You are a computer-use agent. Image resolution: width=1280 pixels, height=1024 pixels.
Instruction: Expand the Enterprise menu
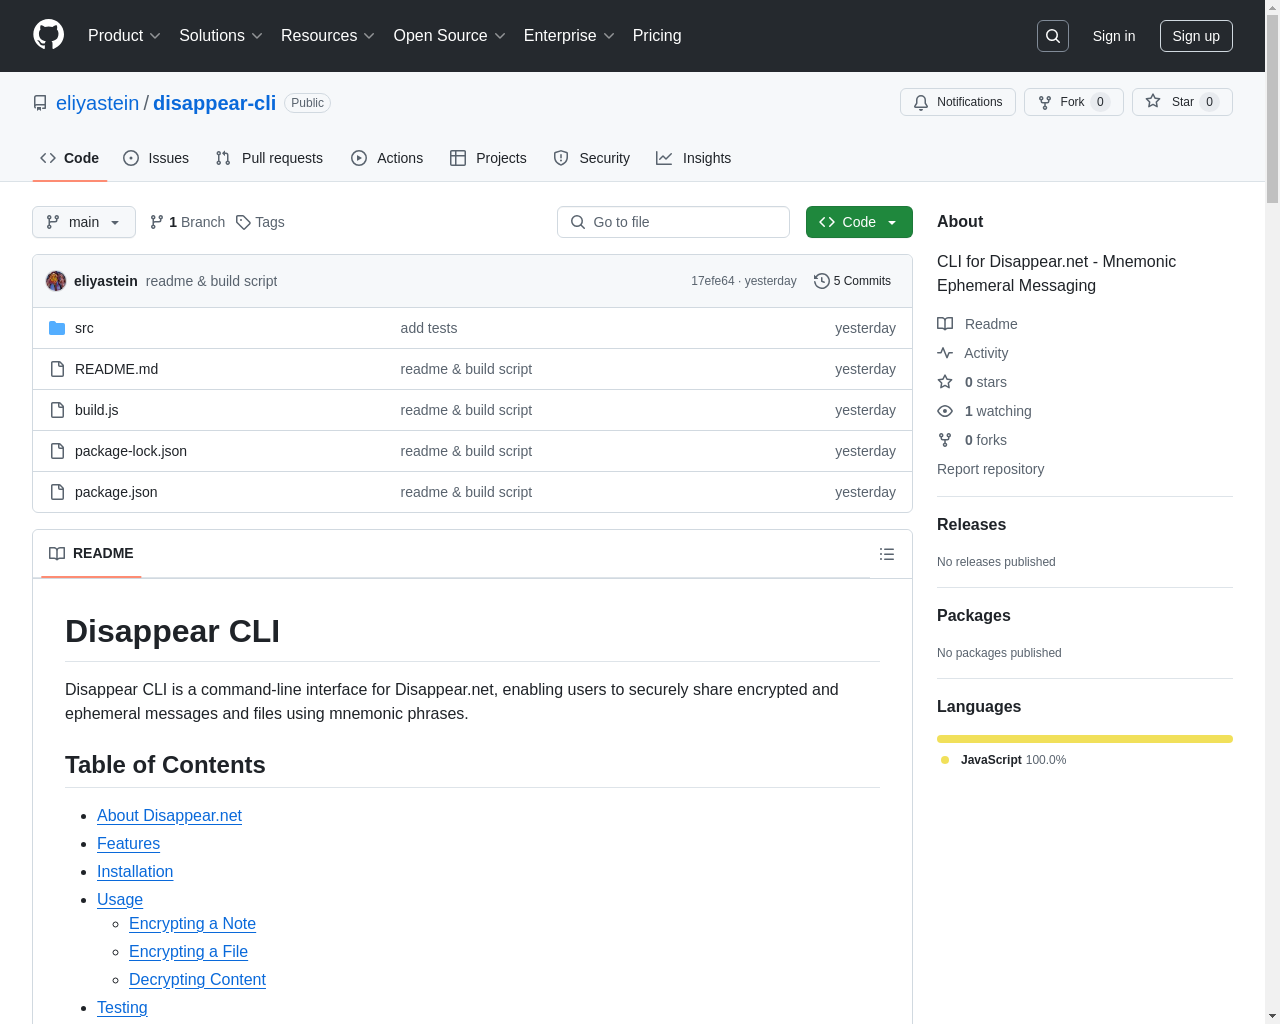[569, 36]
